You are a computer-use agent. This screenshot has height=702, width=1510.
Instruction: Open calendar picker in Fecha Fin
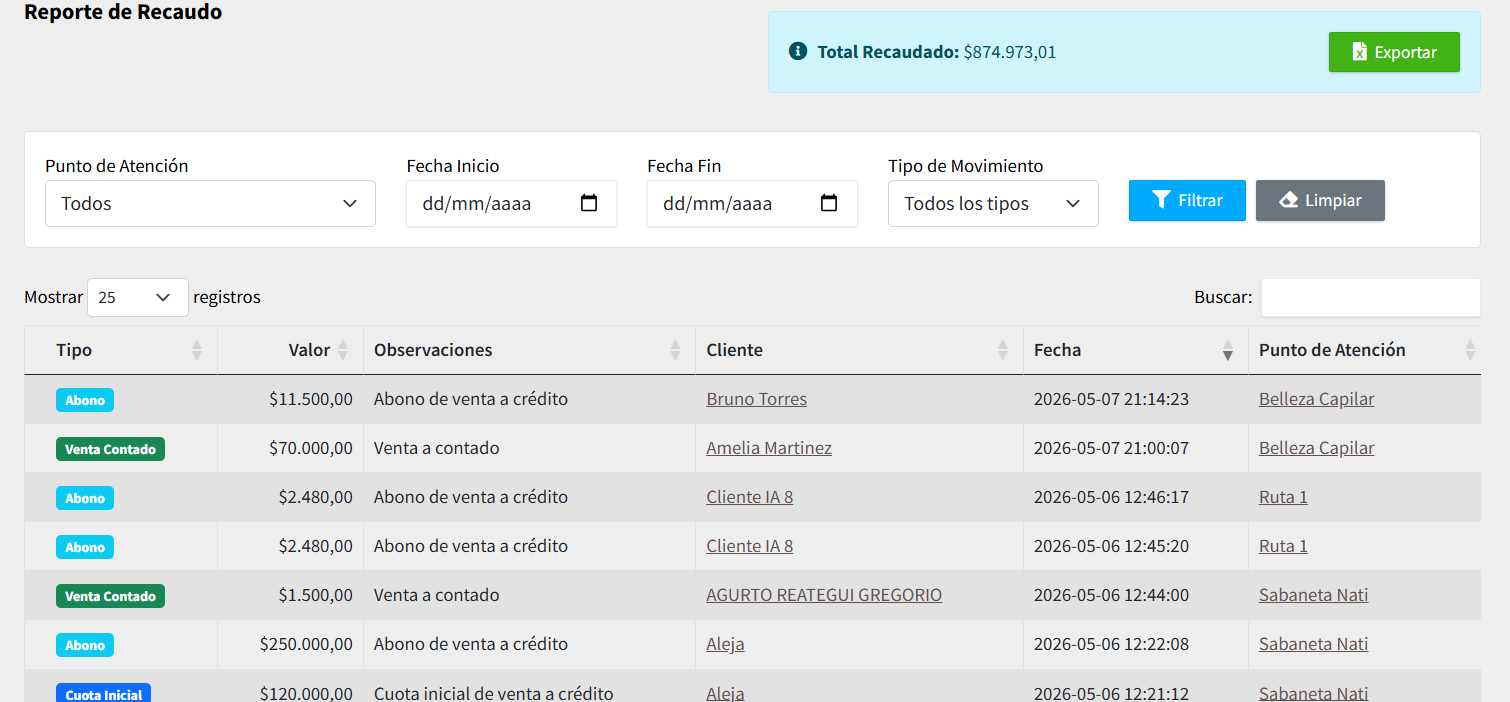pyautogui.click(x=829, y=203)
